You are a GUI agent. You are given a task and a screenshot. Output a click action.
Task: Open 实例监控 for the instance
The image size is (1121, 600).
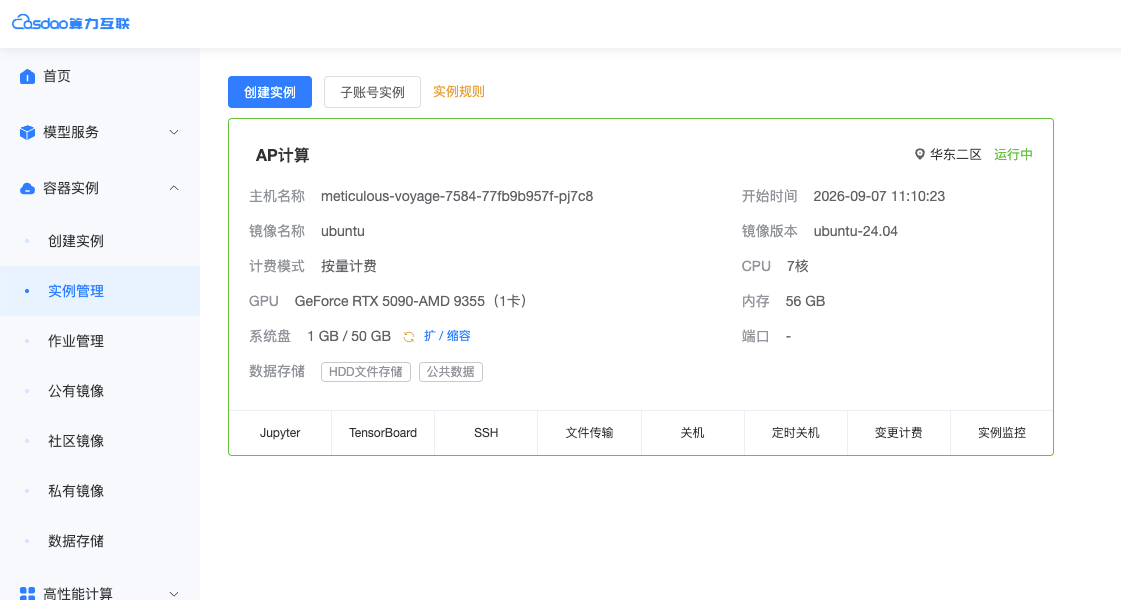tap(1002, 433)
